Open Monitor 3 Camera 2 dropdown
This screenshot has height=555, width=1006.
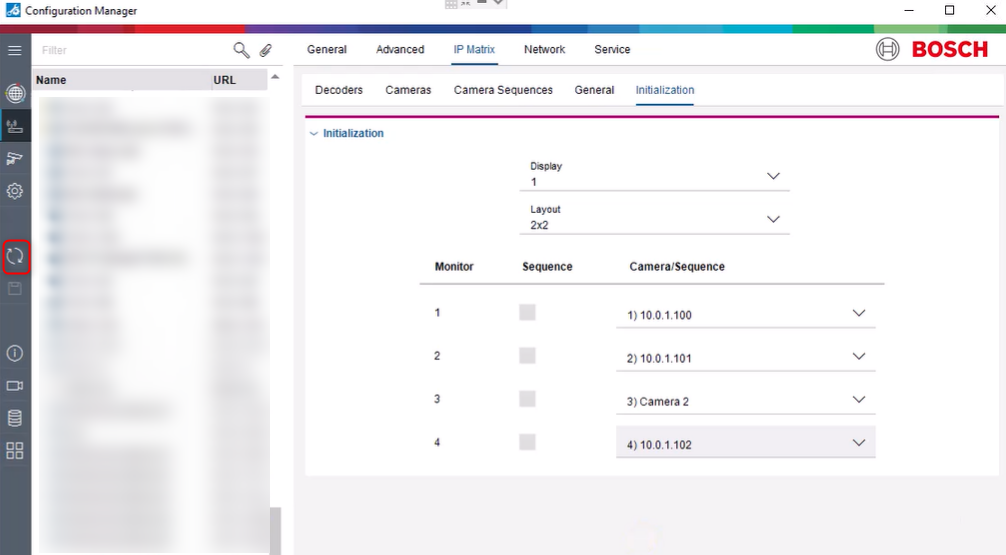pyautogui.click(x=744, y=400)
